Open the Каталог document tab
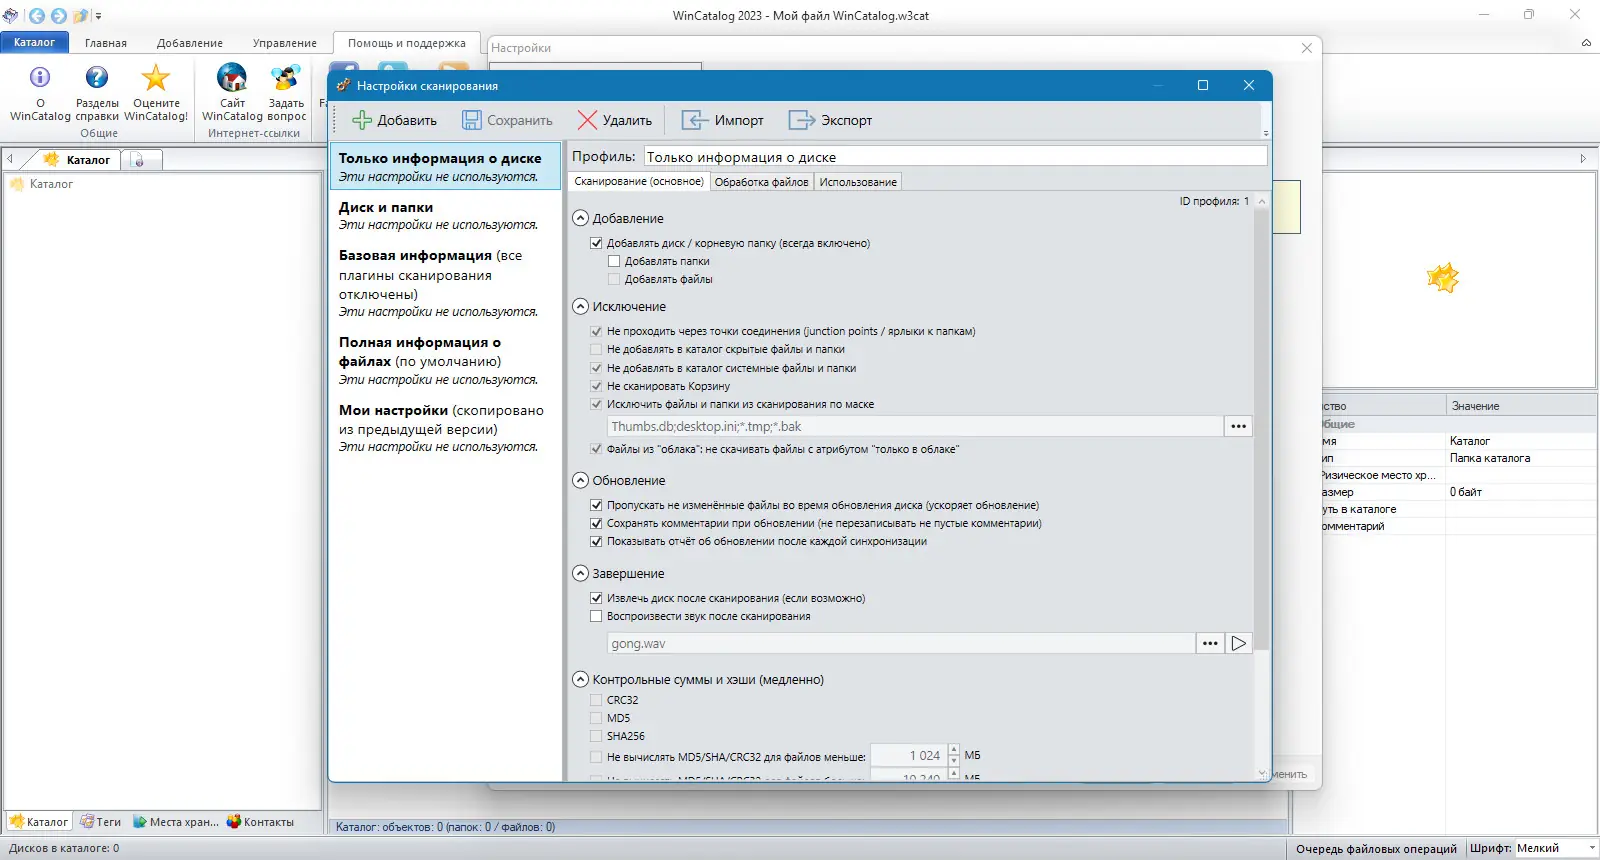The image size is (1600, 860). (79, 160)
